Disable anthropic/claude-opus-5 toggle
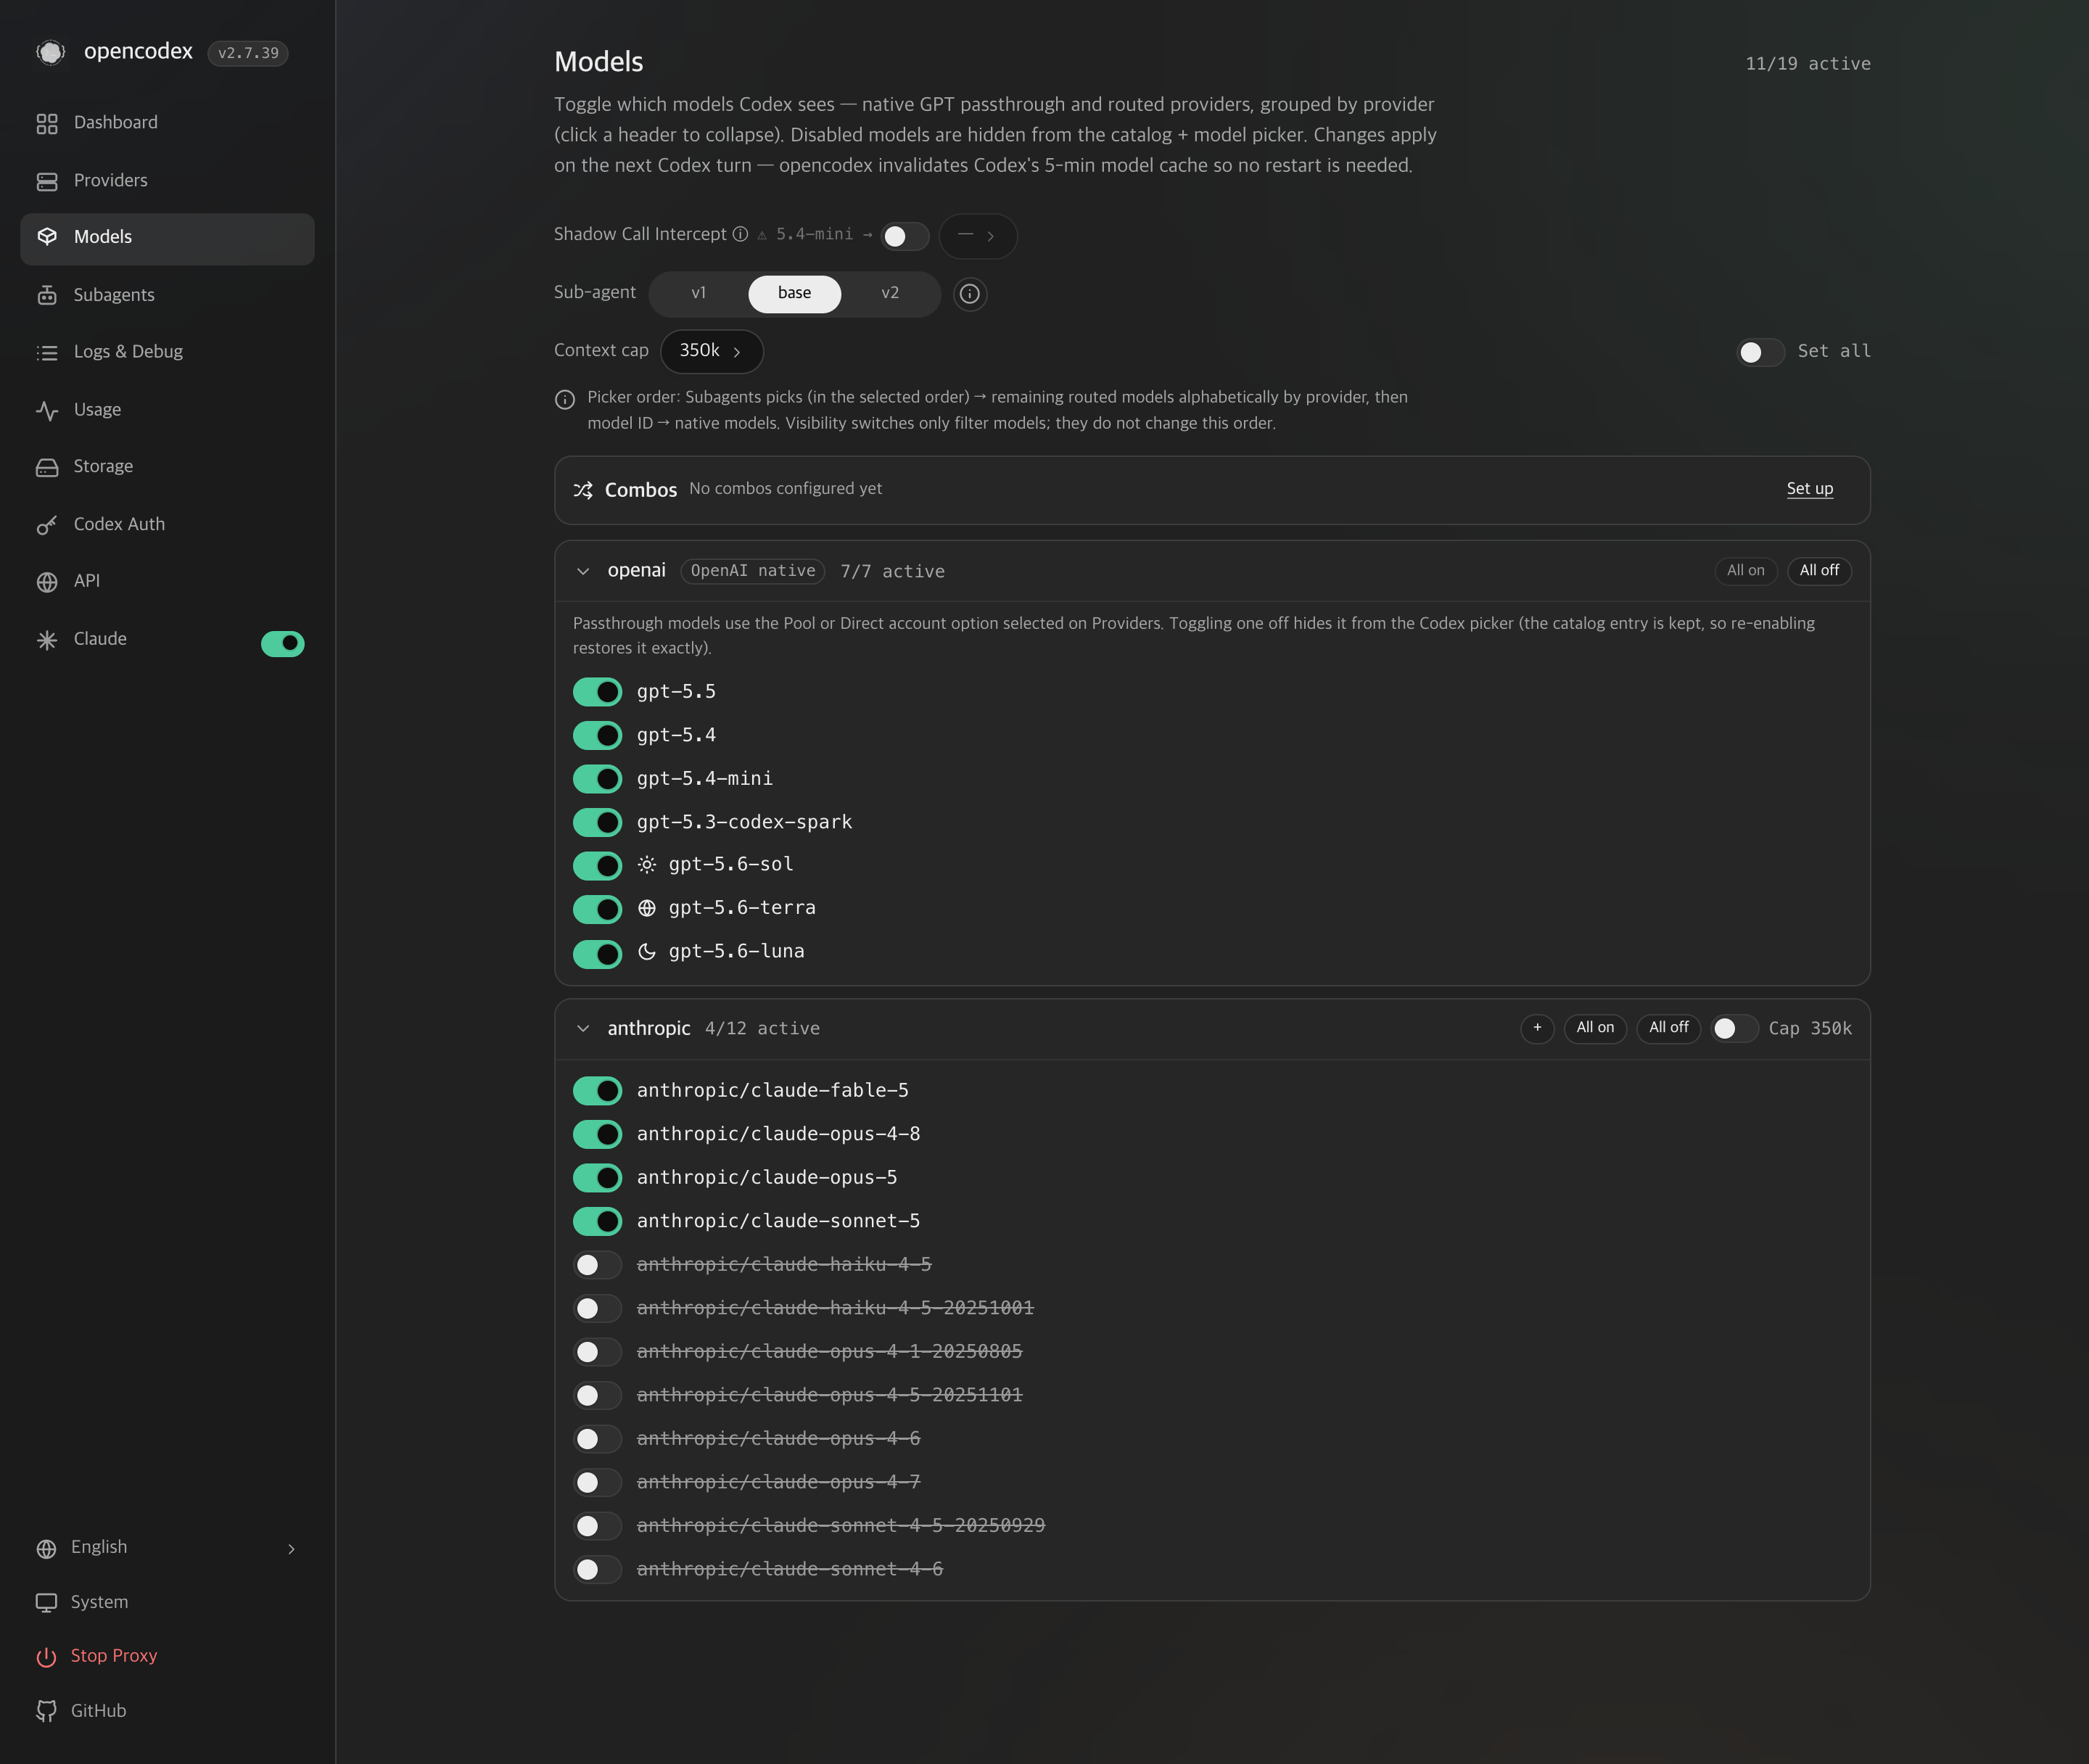 click(x=597, y=1178)
